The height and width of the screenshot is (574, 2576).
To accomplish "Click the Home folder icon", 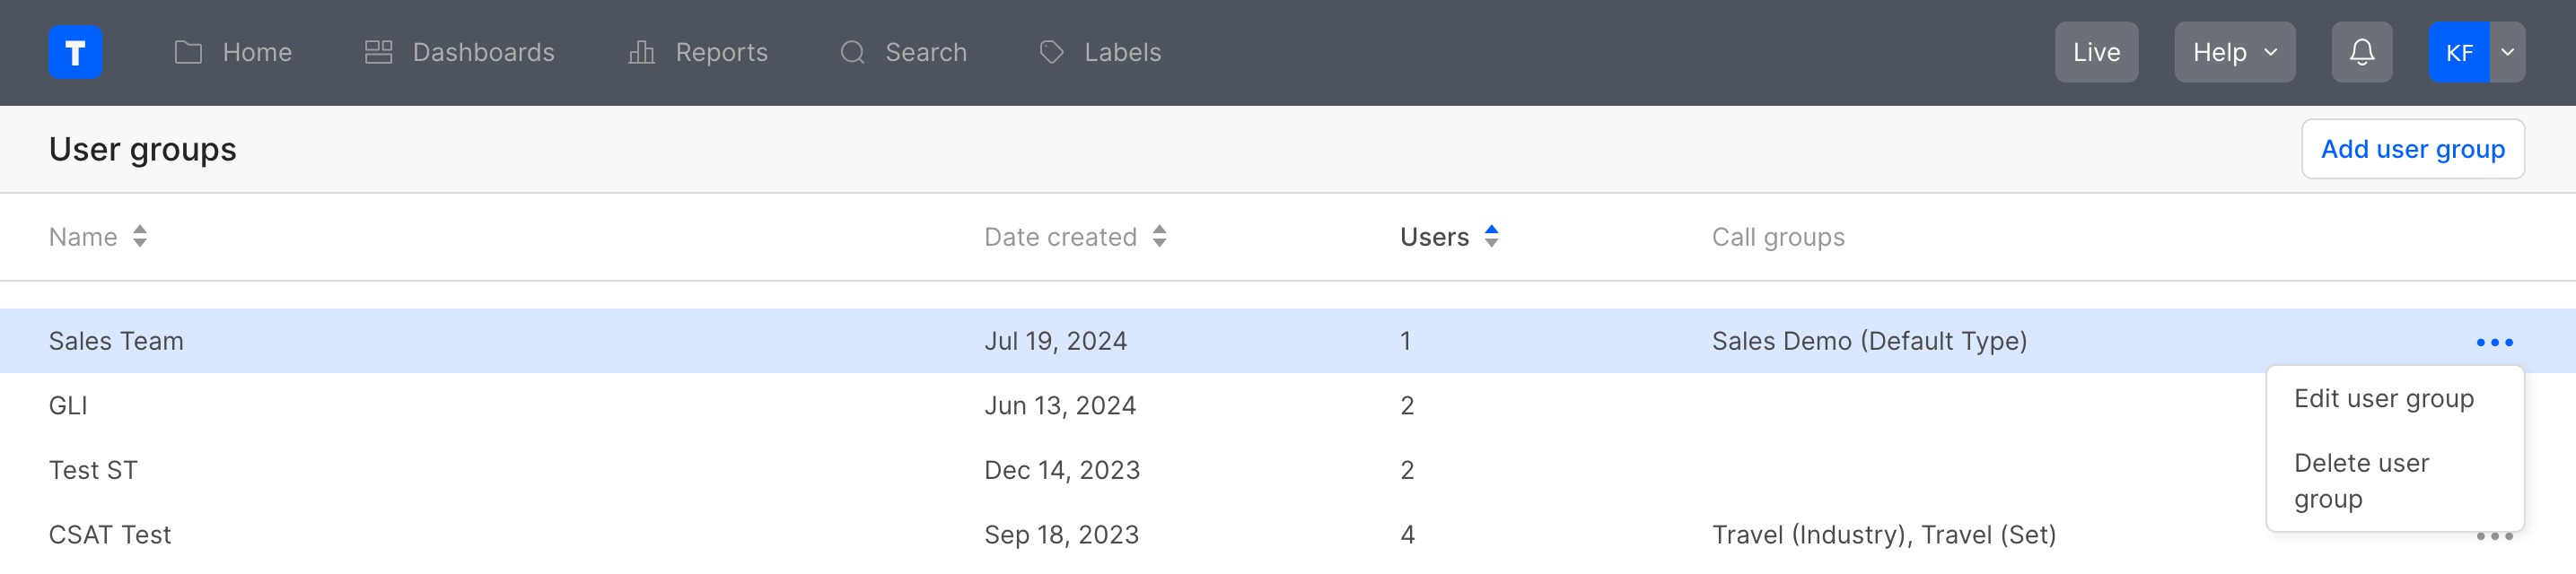I will tap(186, 52).
